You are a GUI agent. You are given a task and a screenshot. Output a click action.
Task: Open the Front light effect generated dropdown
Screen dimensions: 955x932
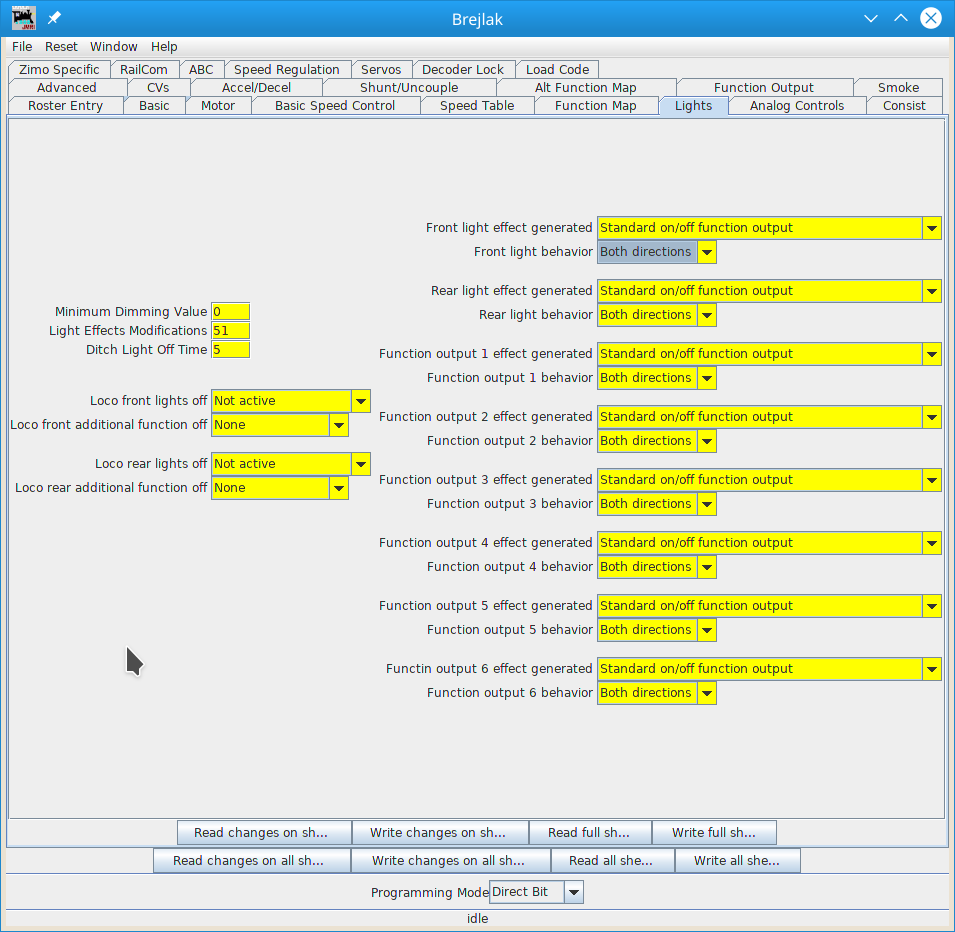[x=769, y=228]
